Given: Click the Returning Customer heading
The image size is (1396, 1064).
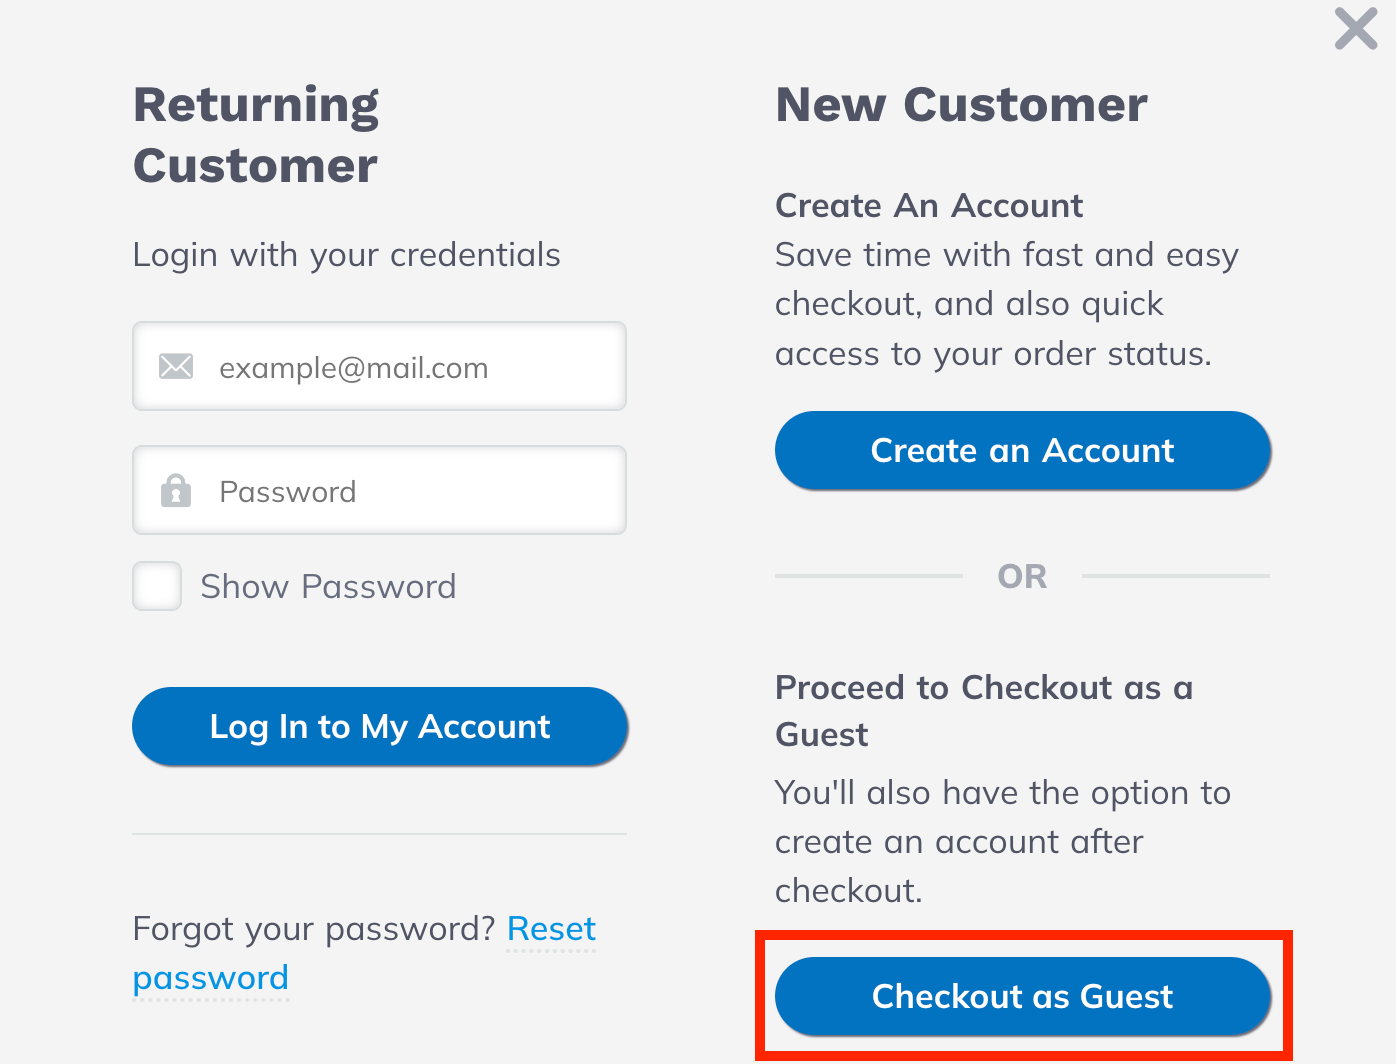Looking at the screenshot, I should pyautogui.click(x=256, y=135).
